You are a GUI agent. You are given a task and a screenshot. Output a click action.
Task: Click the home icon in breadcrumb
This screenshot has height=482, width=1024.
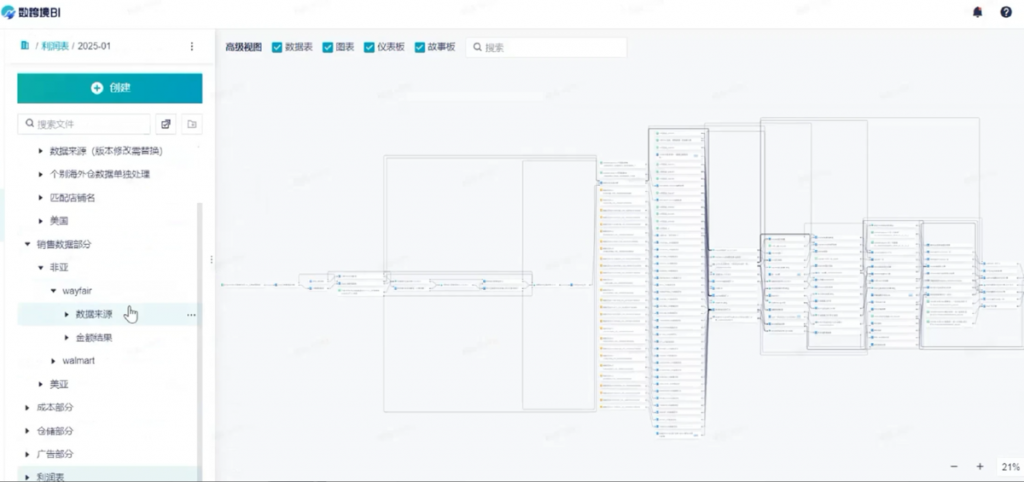[25, 46]
